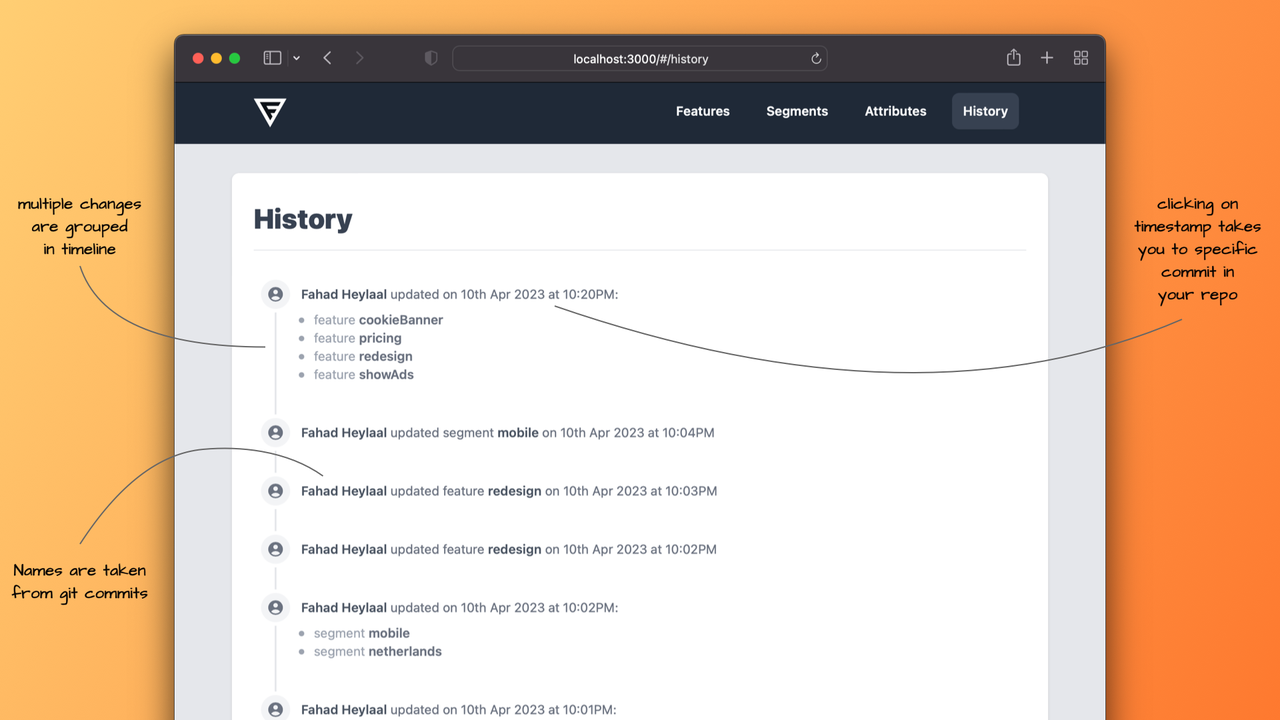Click redesign in the 10:03PM entry

(x=514, y=491)
